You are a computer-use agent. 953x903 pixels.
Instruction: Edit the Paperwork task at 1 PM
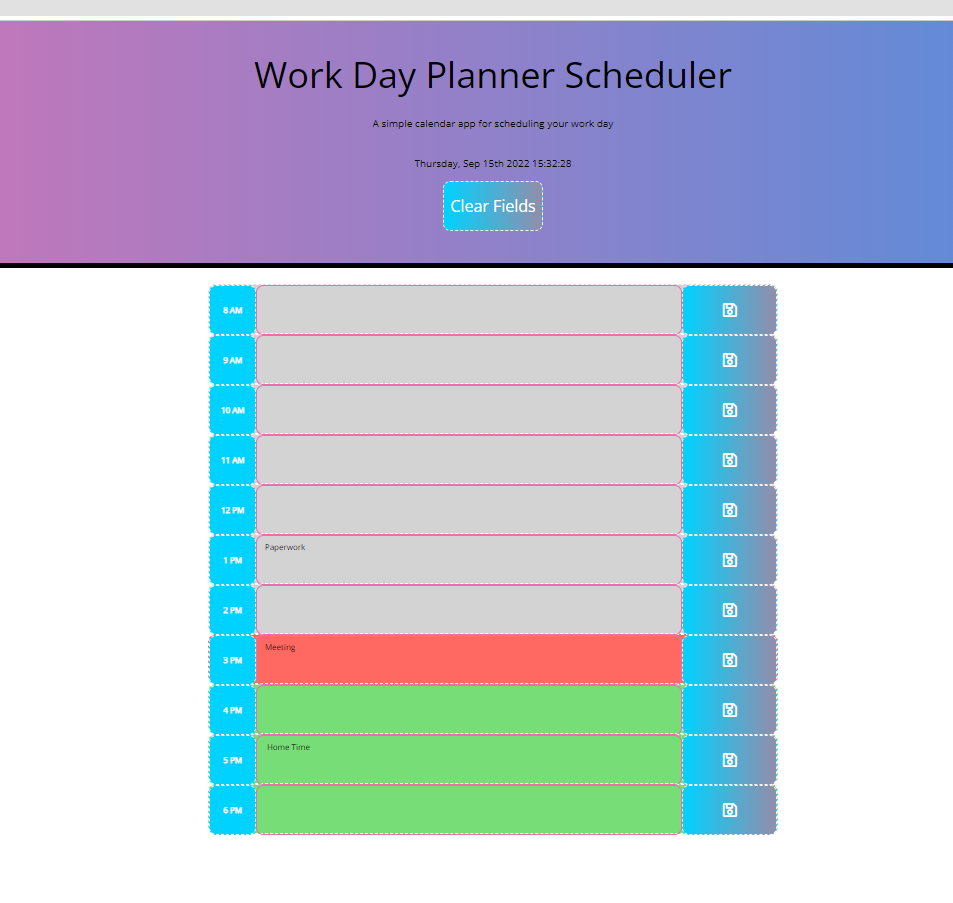point(468,559)
